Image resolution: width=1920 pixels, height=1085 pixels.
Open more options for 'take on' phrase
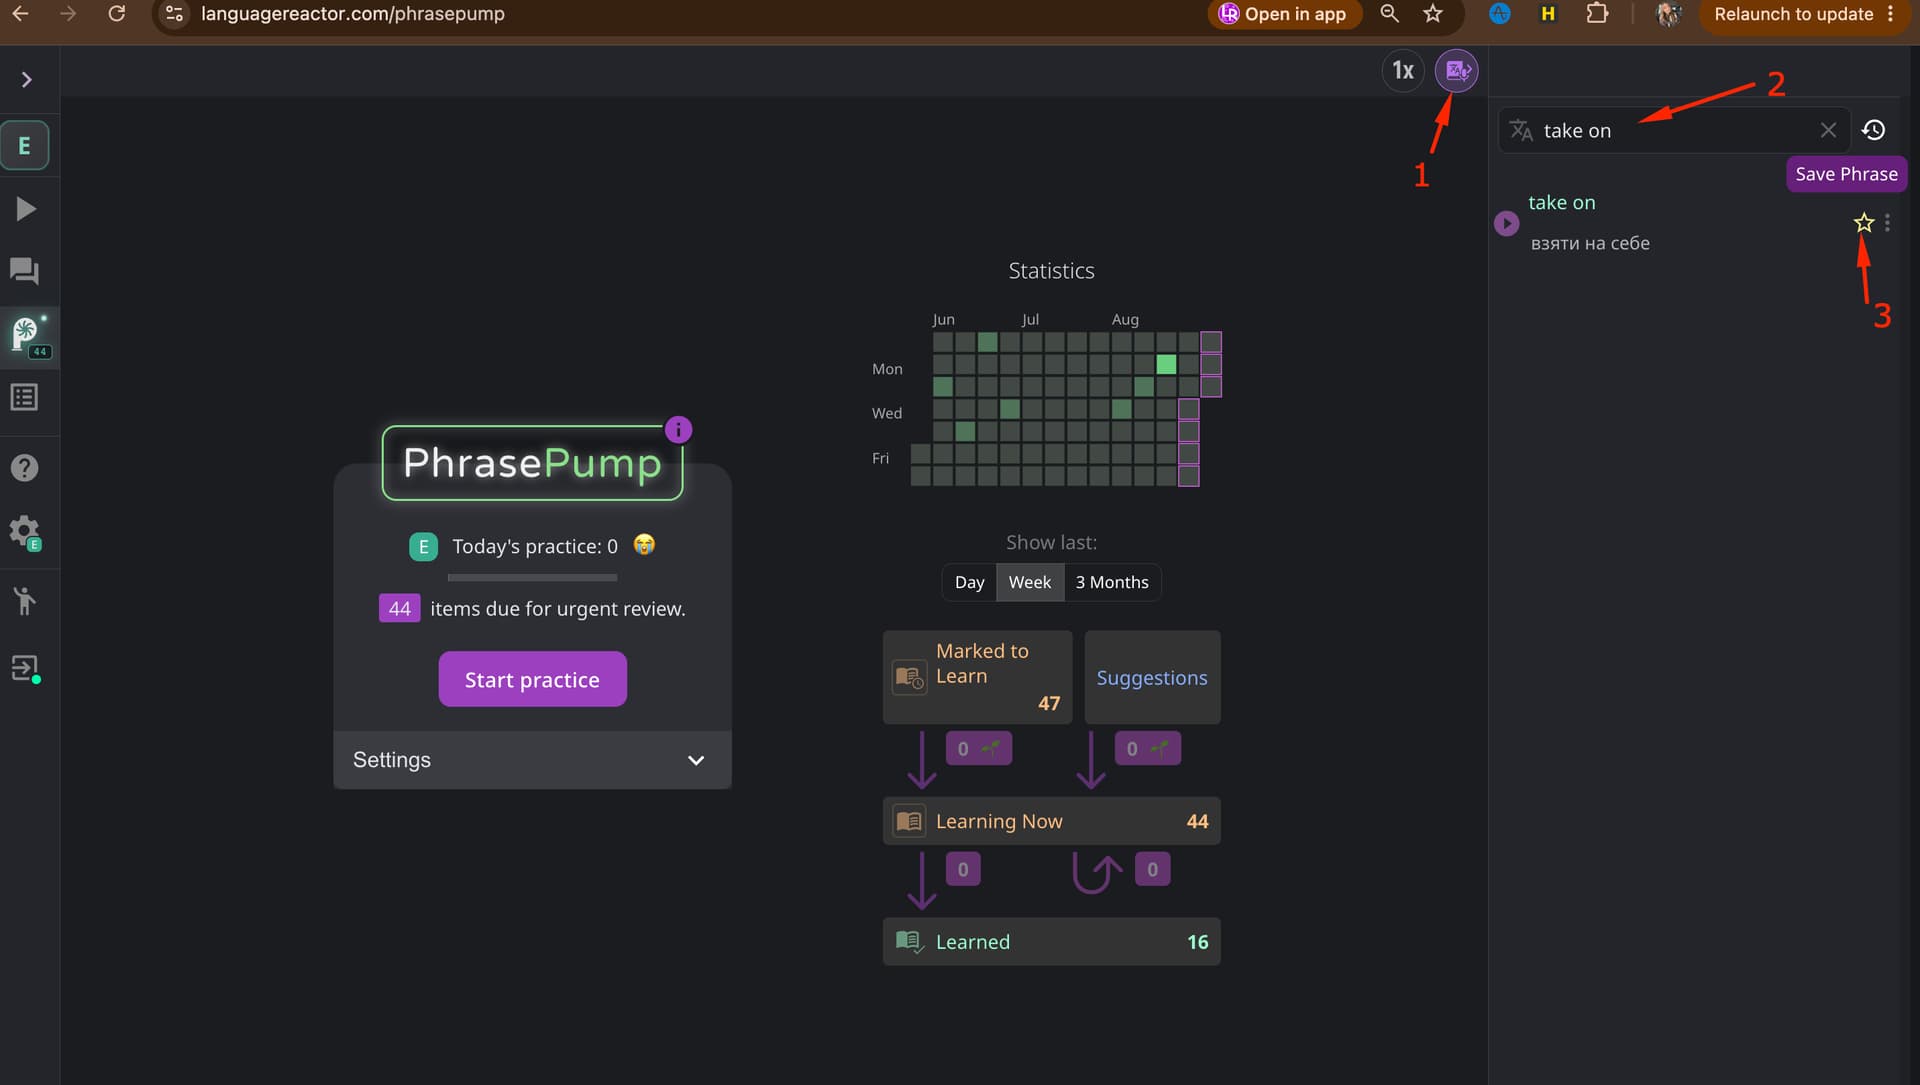click(1887, 223)
